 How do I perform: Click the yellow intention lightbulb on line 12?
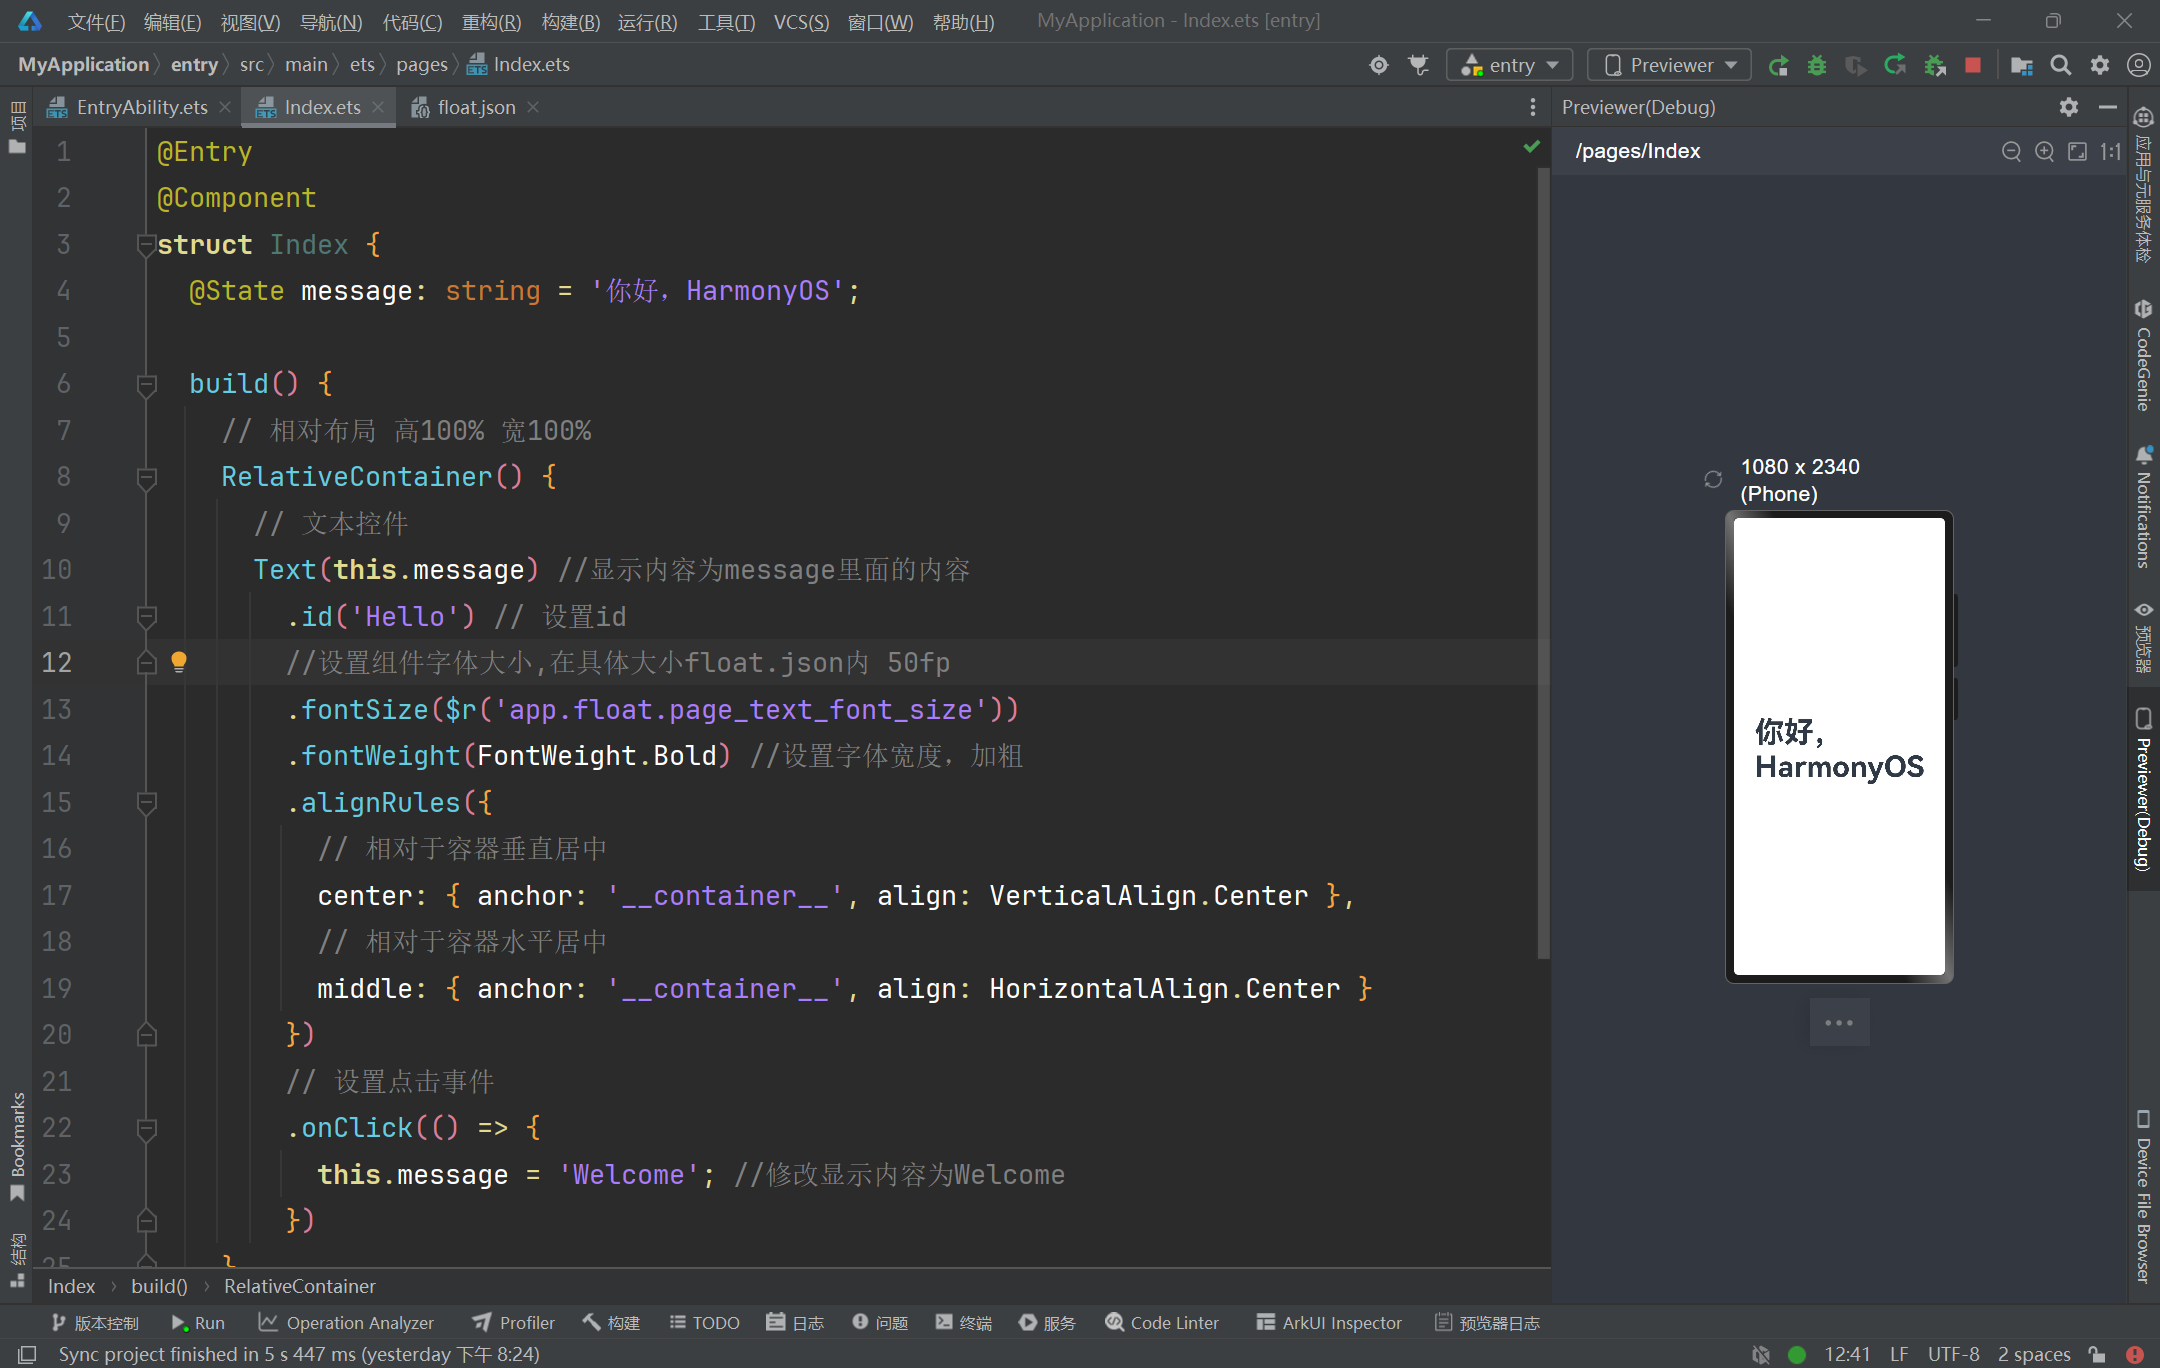pos(179,661)
